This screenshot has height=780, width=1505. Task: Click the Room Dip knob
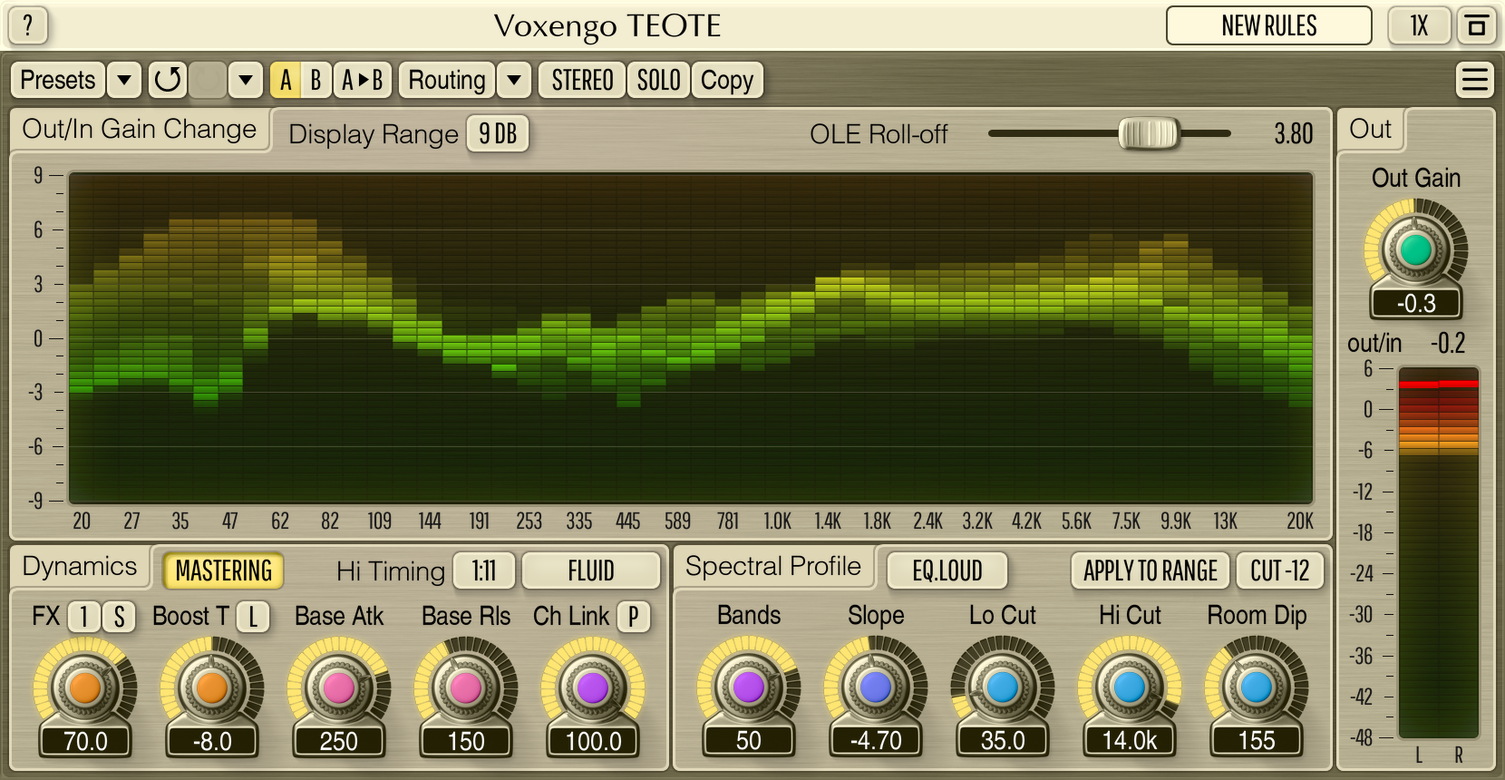click(1257, 688)
